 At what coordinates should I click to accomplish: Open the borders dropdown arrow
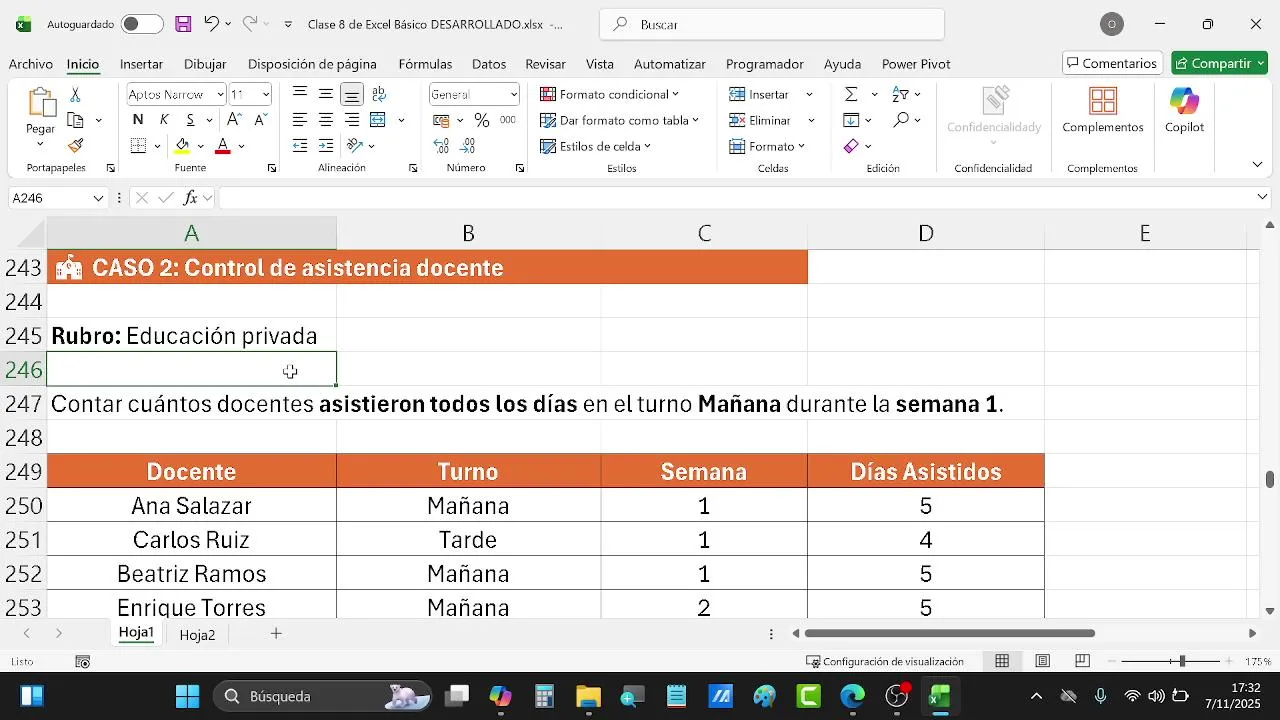pos(158,146)
